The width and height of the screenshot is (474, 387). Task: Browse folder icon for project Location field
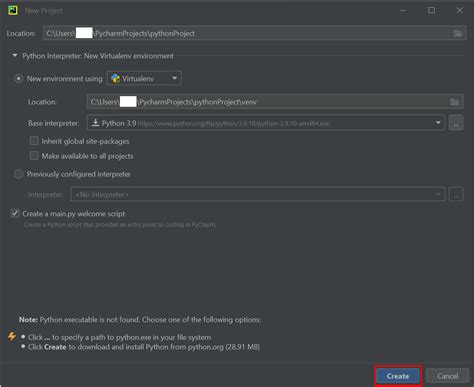pos(458,33)
